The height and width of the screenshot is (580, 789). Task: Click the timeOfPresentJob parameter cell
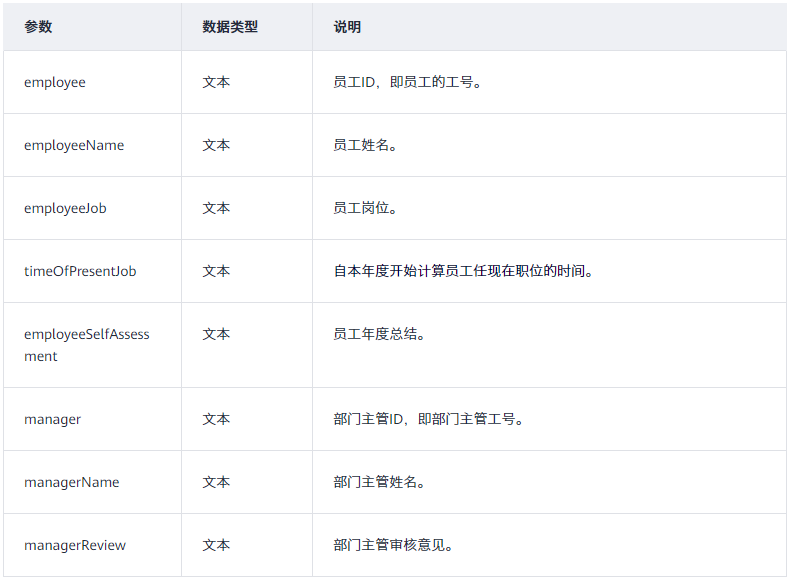tap(80, 271)
